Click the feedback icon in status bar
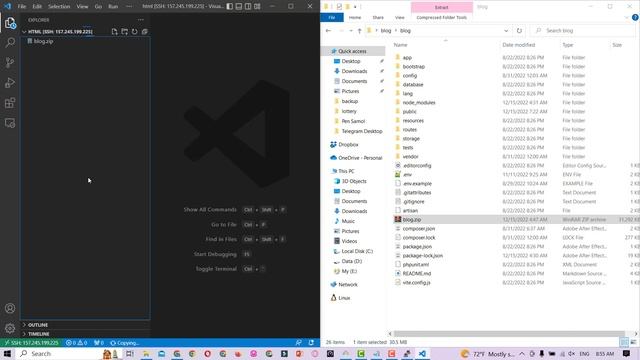The width and height of the screenshot is (640, 360). (299, 343)
